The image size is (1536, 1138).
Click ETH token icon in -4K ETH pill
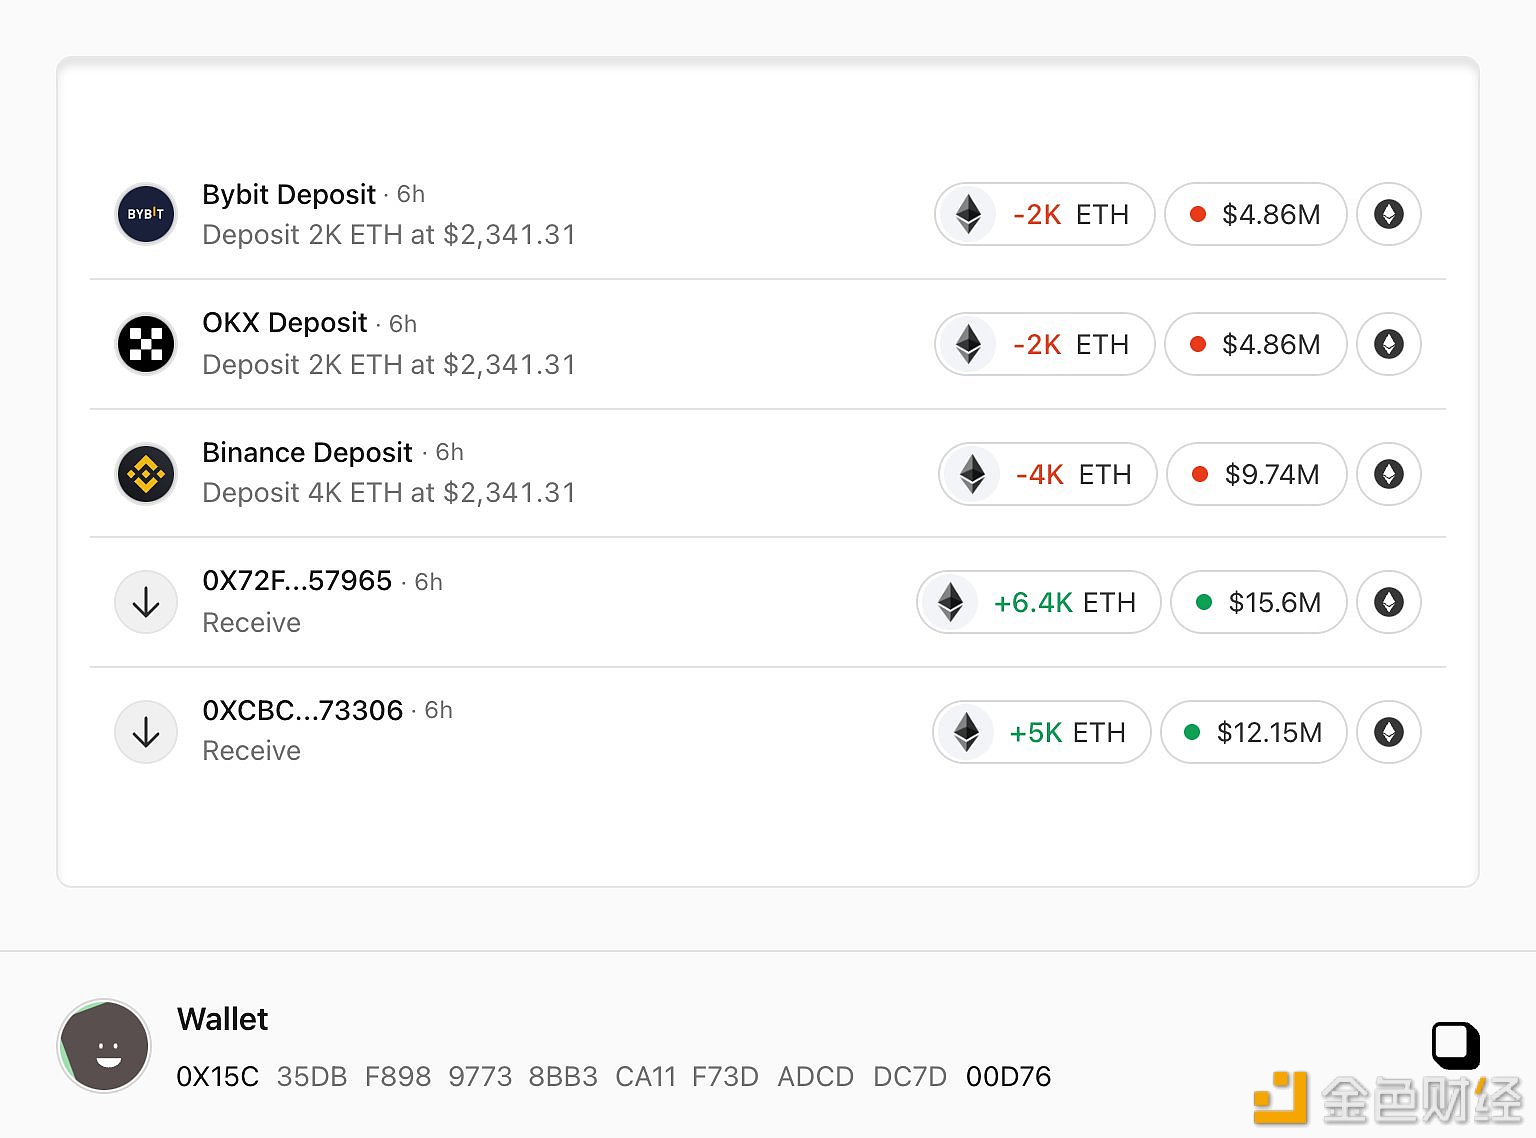tap(972, 474)
